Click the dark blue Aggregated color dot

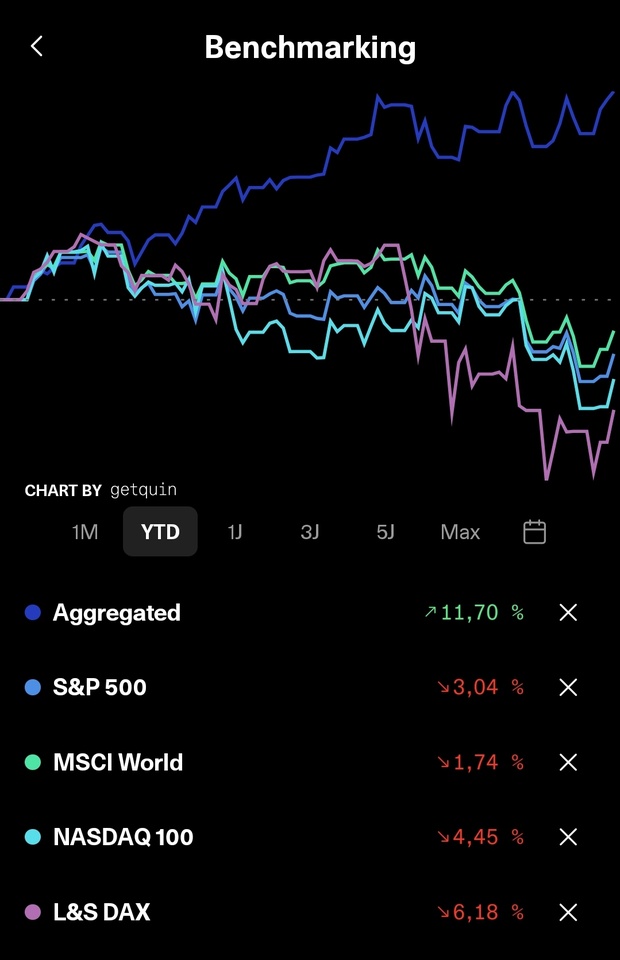[x=33, y=612]
